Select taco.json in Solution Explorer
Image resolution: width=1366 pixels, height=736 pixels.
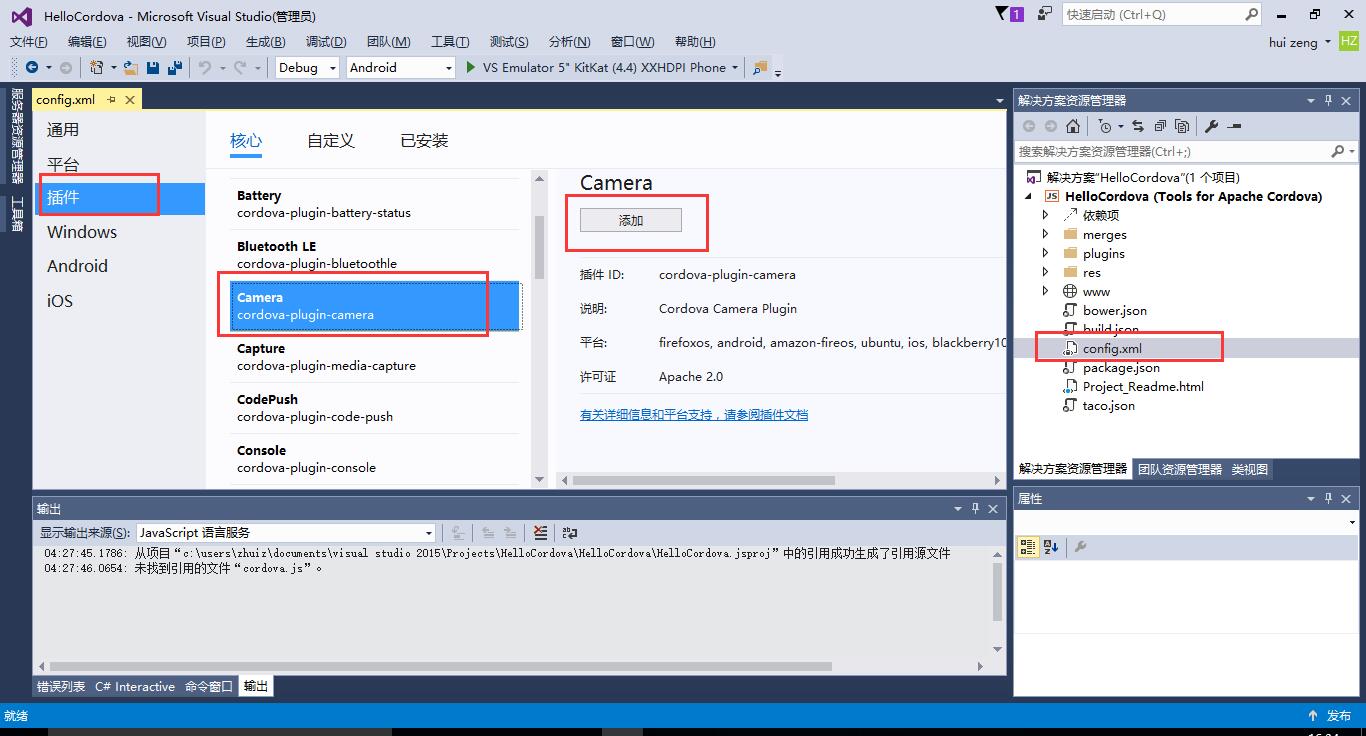point(1108,405)
